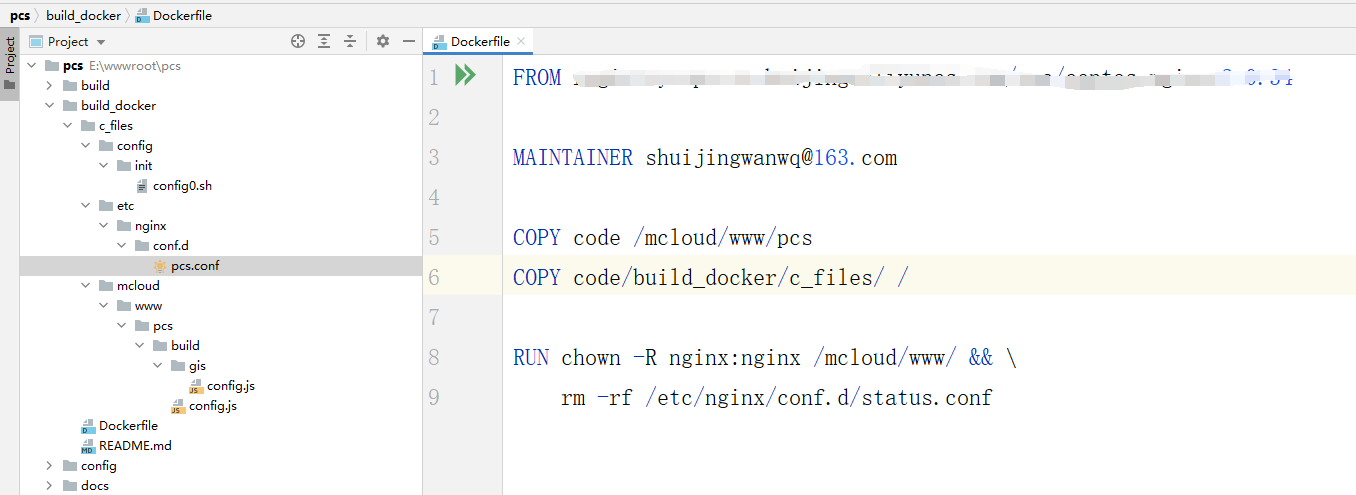
Task: Click '/etc/nginx/conf.d/status.conf' on line 9
Action: pyautogui.click(x=818, y=398)
